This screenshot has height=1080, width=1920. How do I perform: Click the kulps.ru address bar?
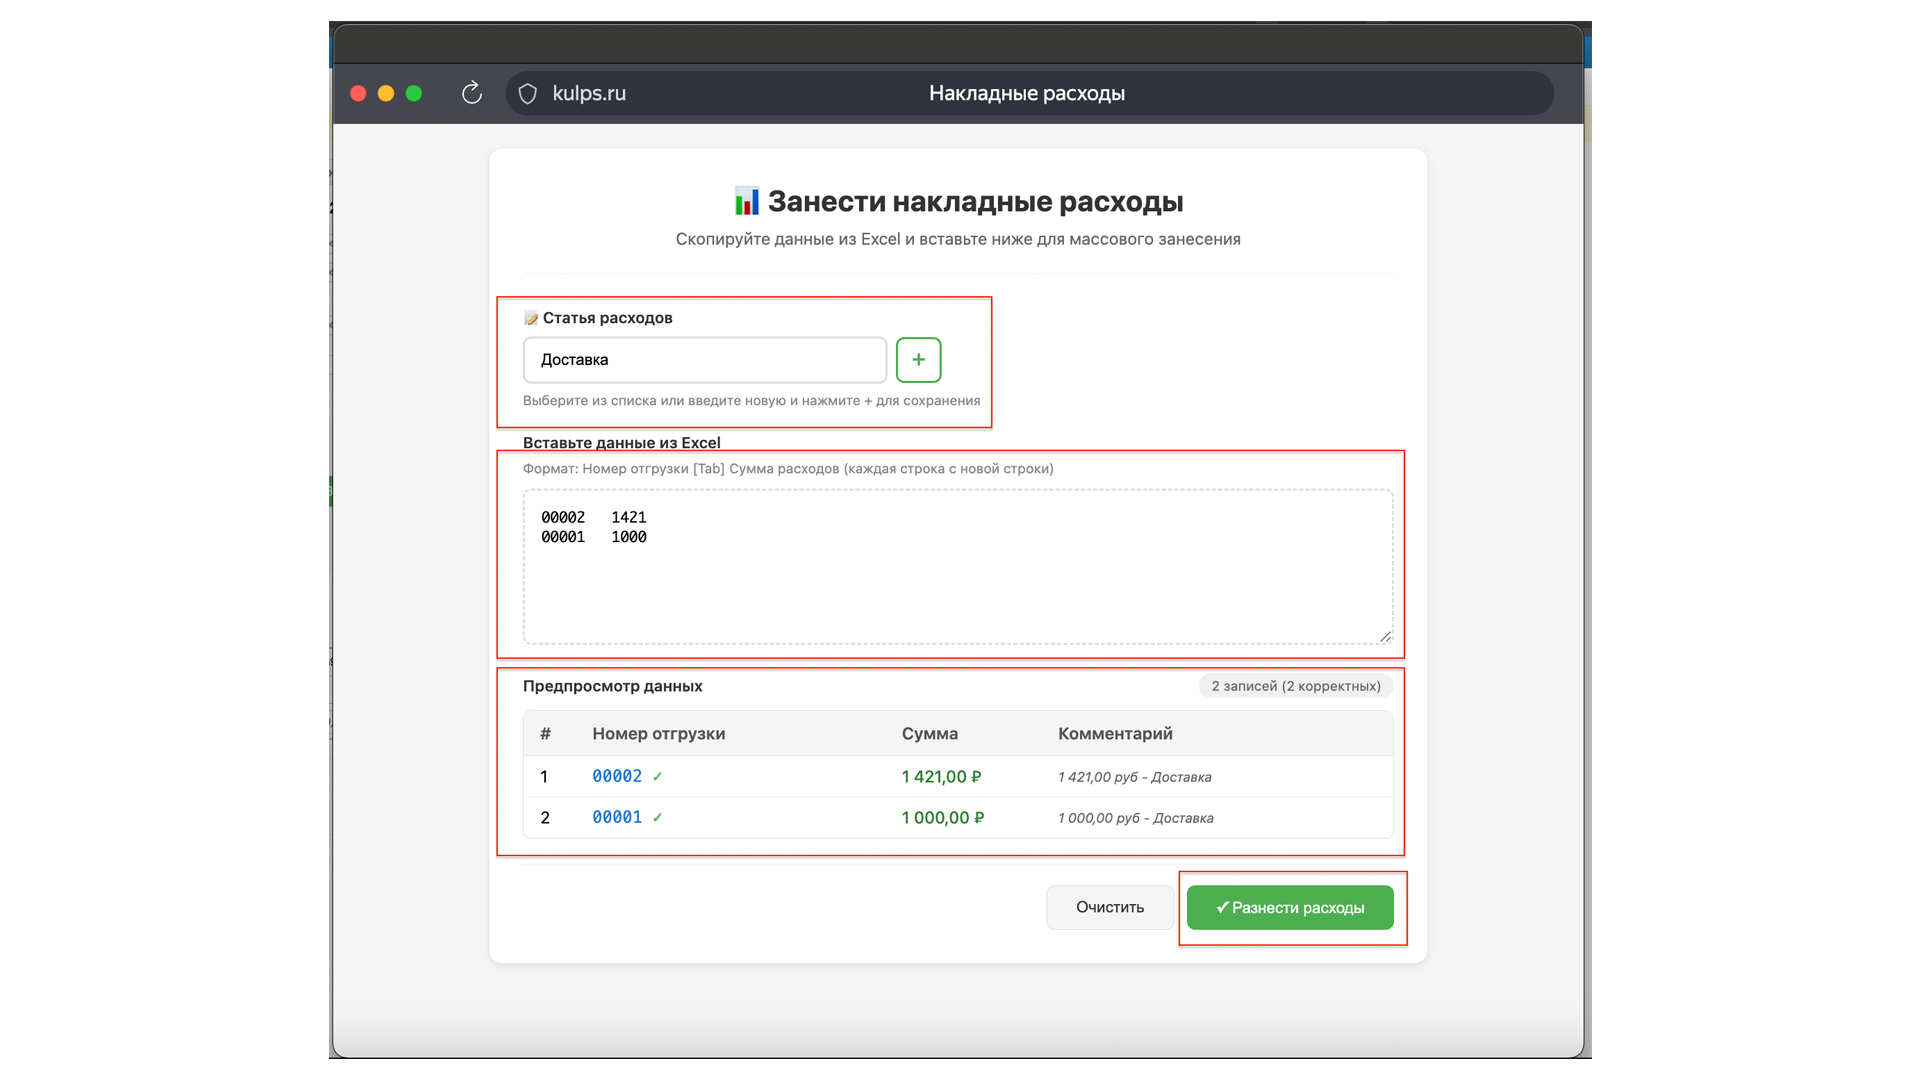click(589, 93)
